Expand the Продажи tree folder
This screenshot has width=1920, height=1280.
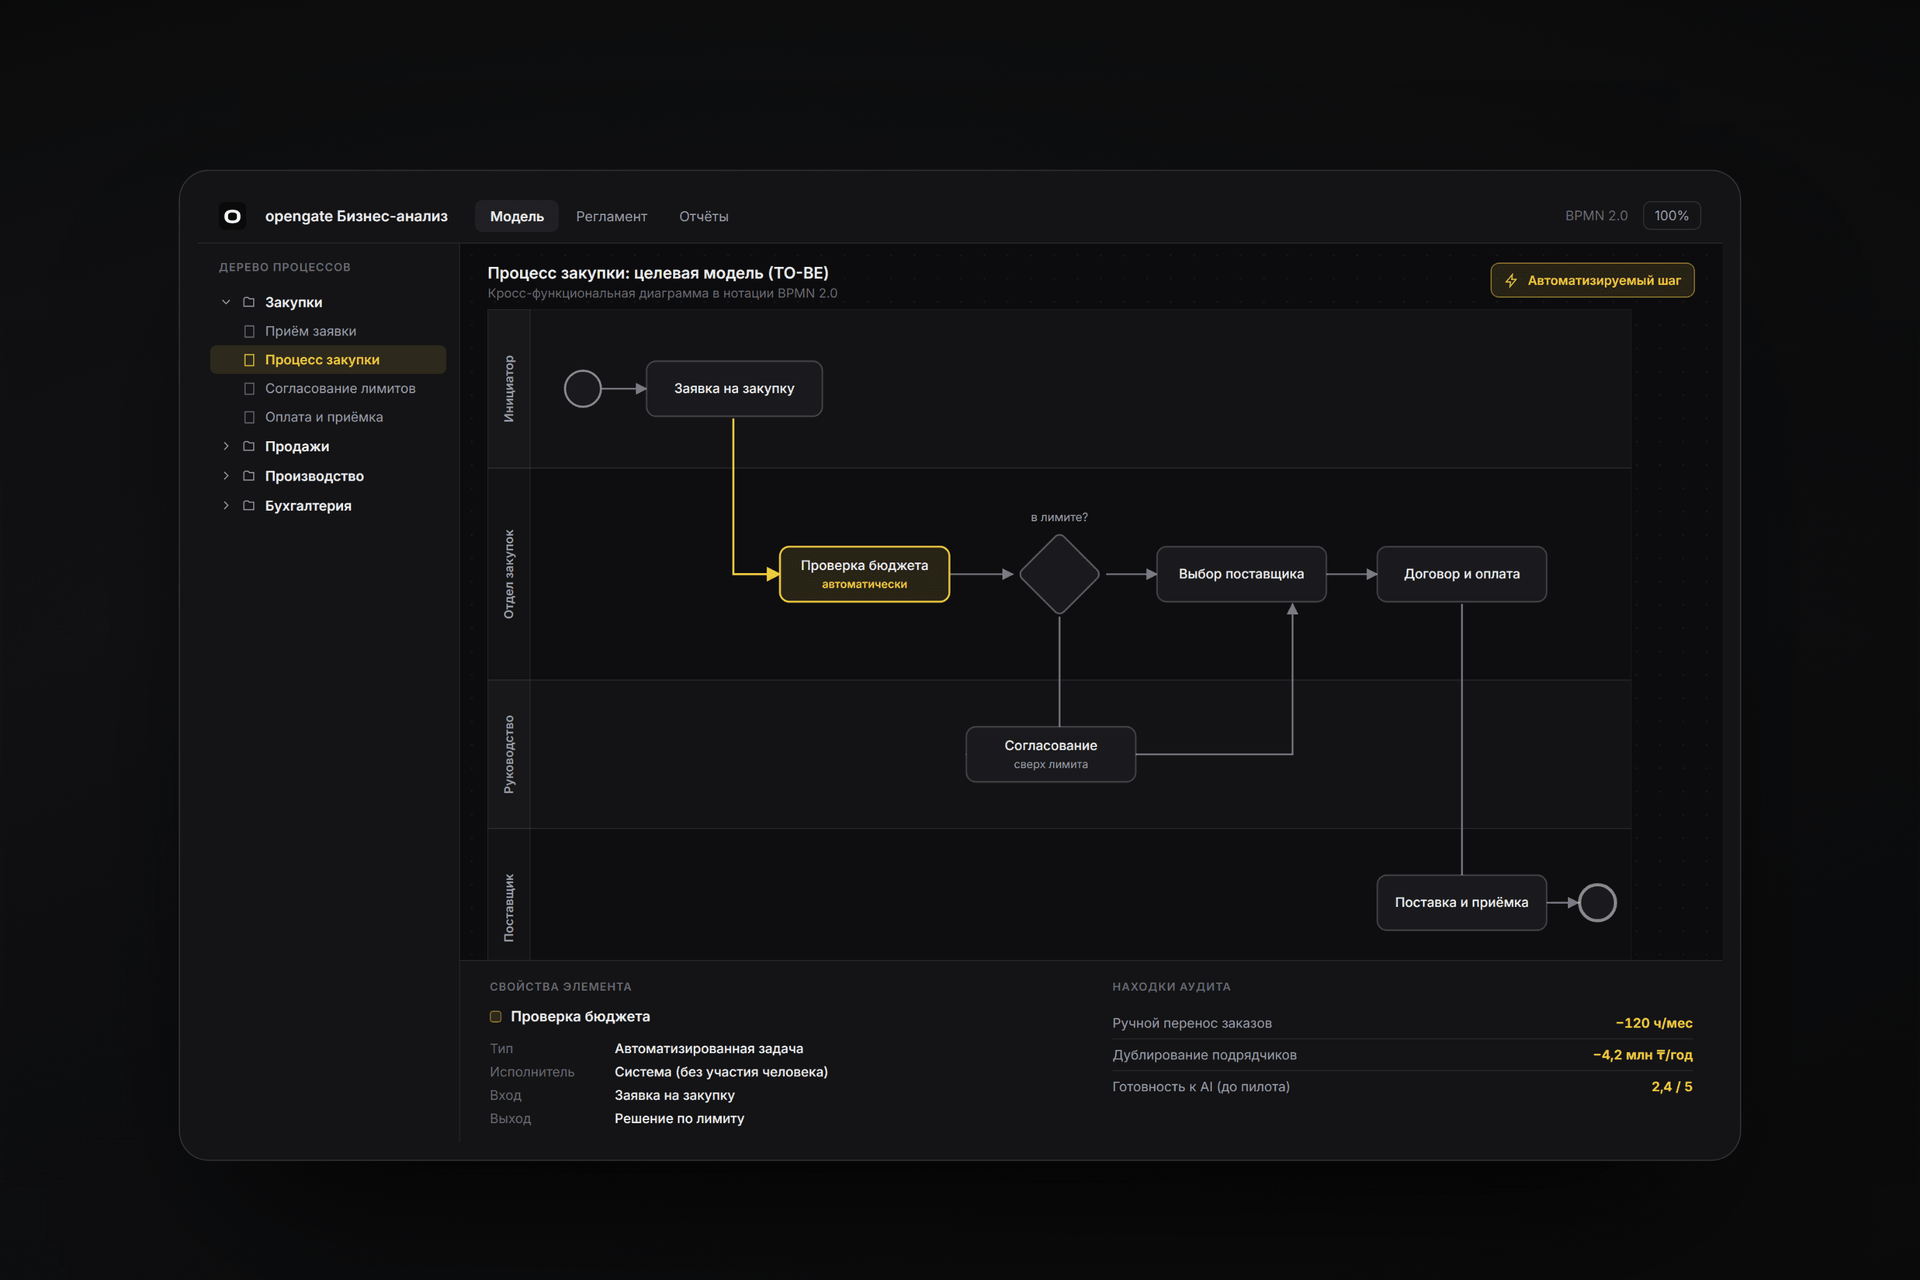click(226, 446)
